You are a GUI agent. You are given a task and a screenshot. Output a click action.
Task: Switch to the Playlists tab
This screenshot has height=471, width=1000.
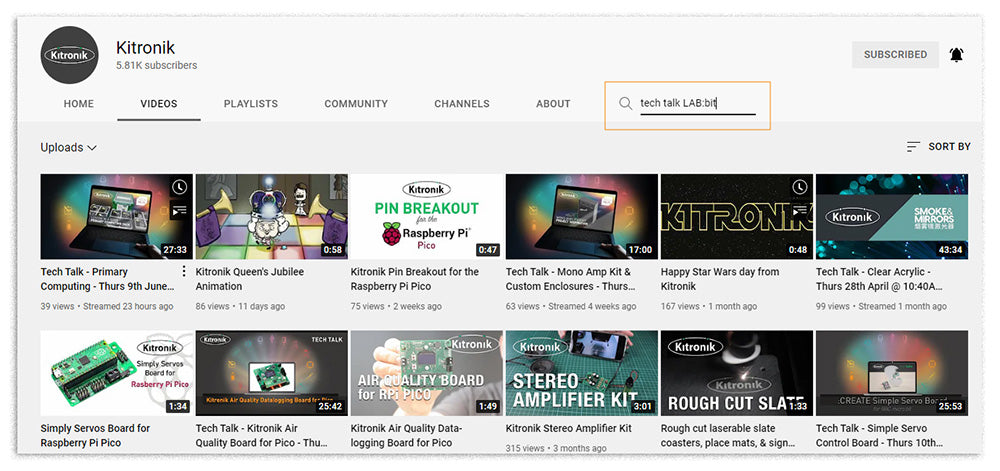click(251, 104)
